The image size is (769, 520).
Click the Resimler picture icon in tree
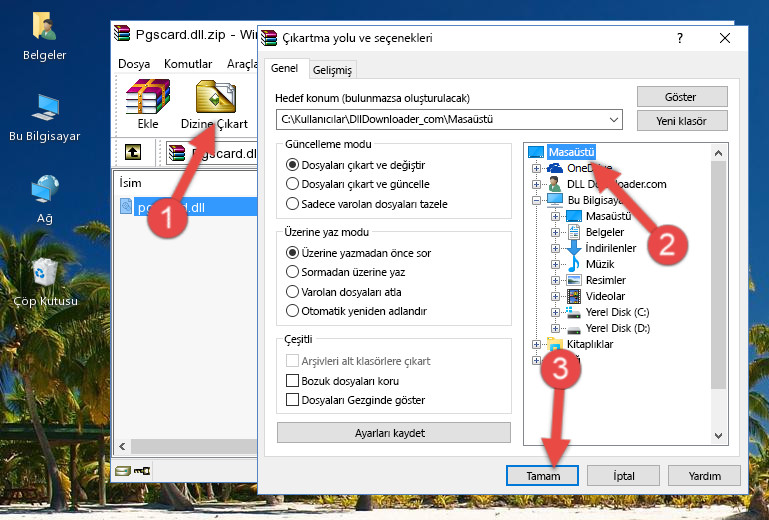(574, 280)
